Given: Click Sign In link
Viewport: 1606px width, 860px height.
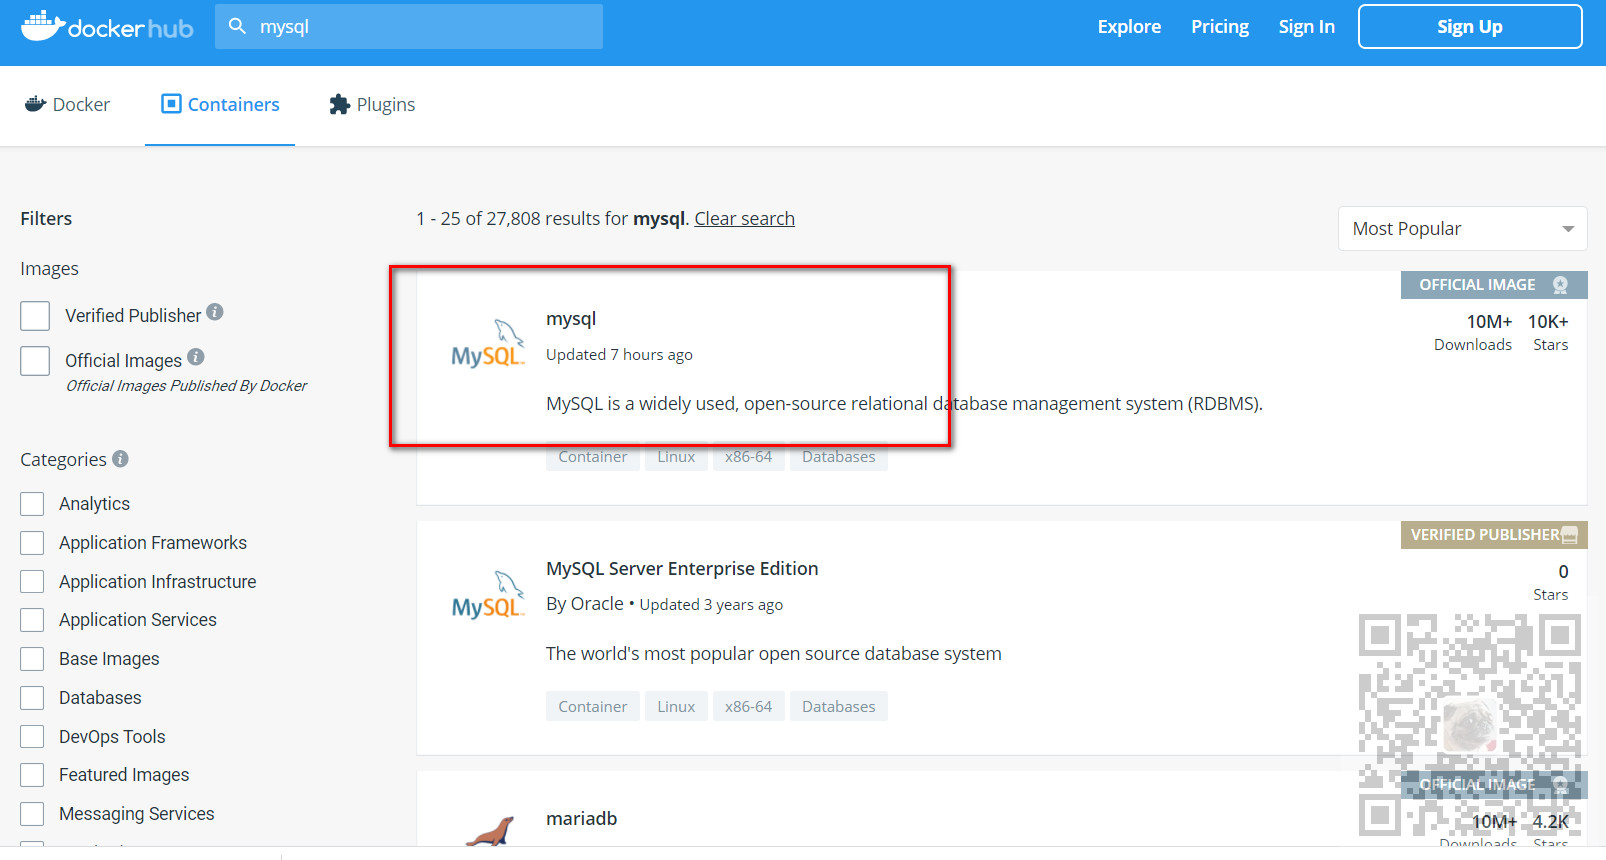Looking at the screenshot, I should (1306, 27).
